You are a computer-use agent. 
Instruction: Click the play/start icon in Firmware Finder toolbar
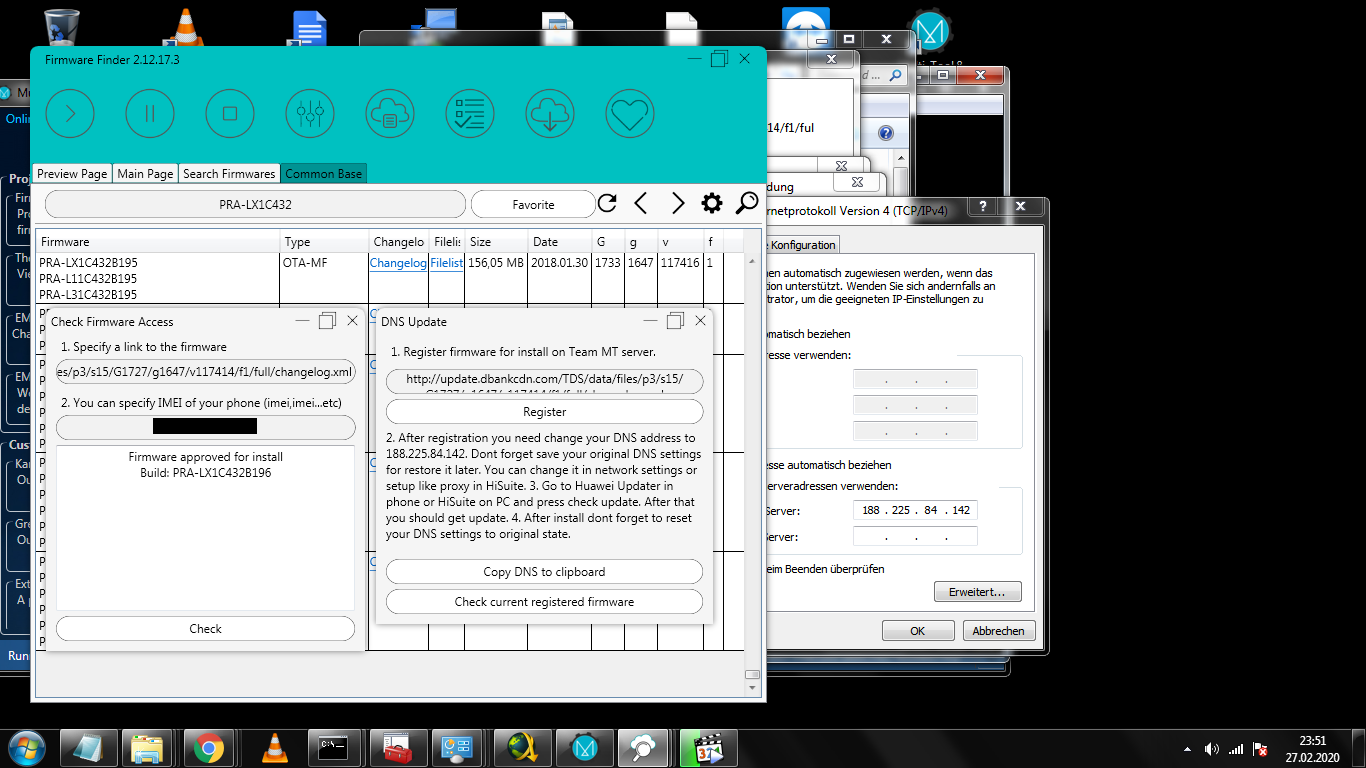click(70, 113)
